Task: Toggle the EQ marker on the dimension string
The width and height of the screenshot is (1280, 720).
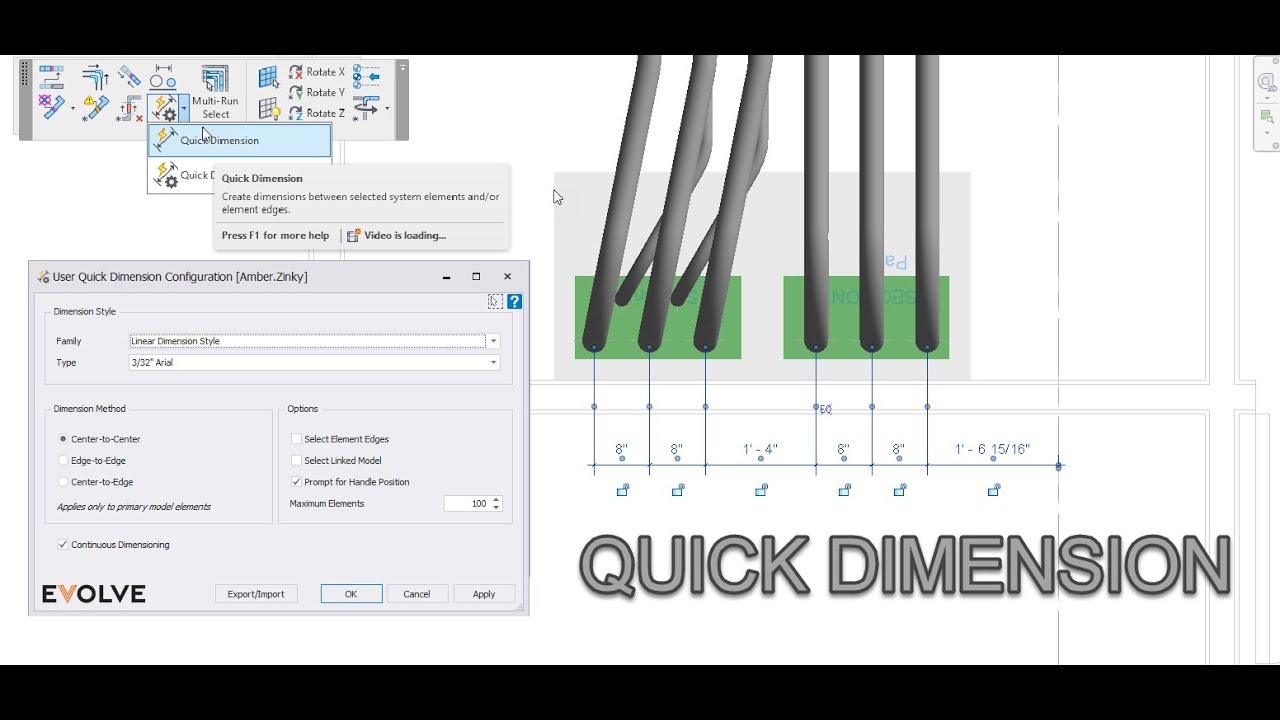Action: click(825, 410)
